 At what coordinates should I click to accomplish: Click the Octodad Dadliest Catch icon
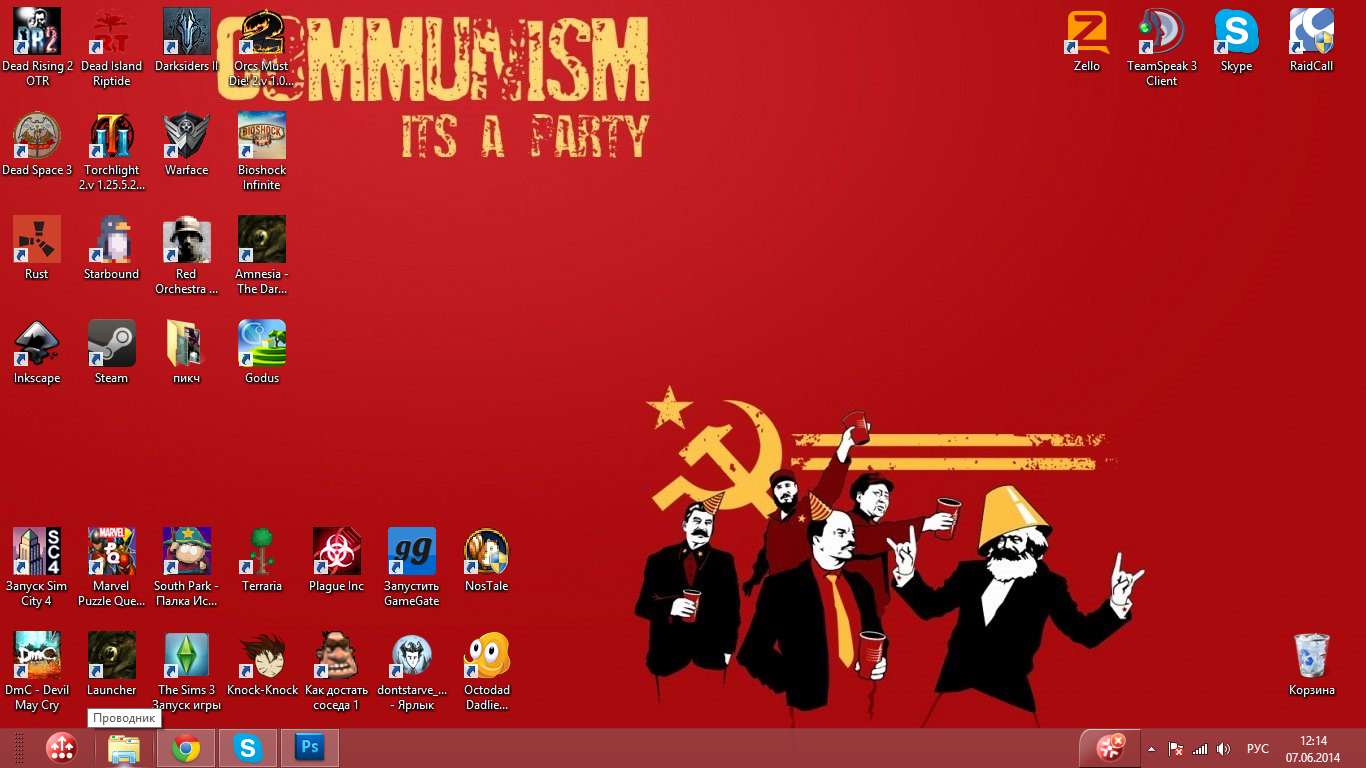pyautogui.click(x=487, y=655)
